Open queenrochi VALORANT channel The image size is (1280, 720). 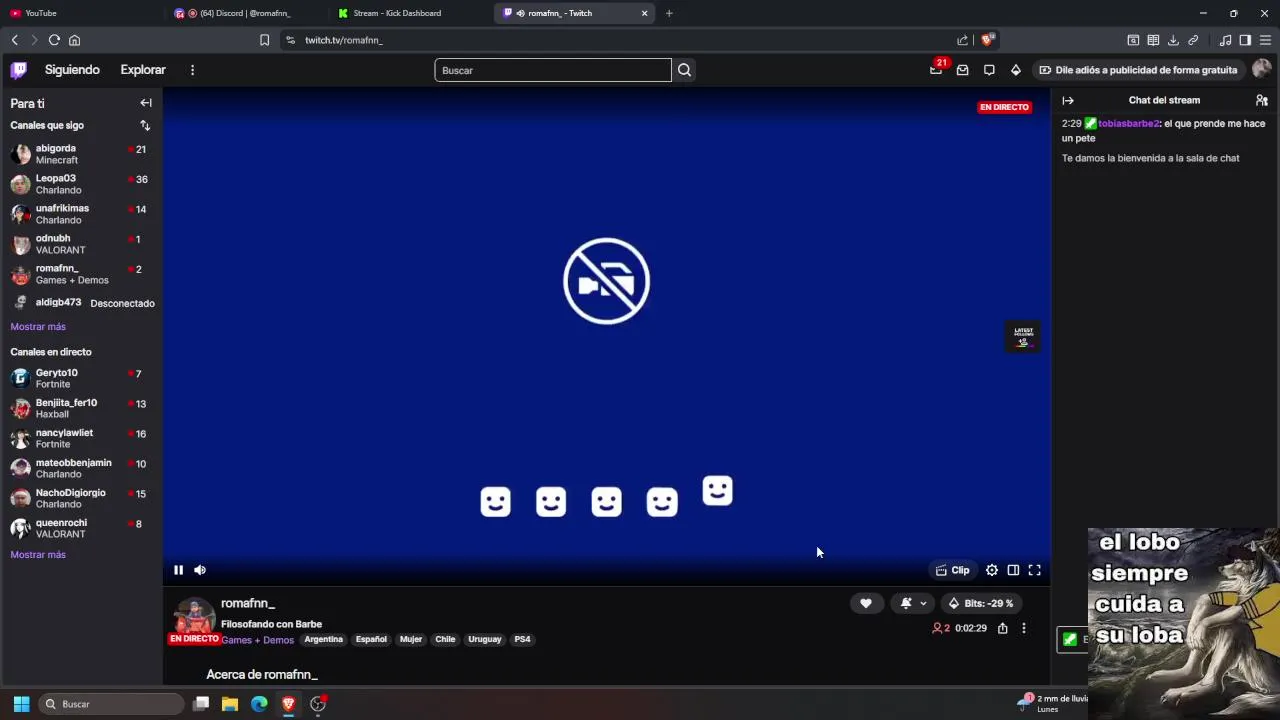(x=81, y=528)
